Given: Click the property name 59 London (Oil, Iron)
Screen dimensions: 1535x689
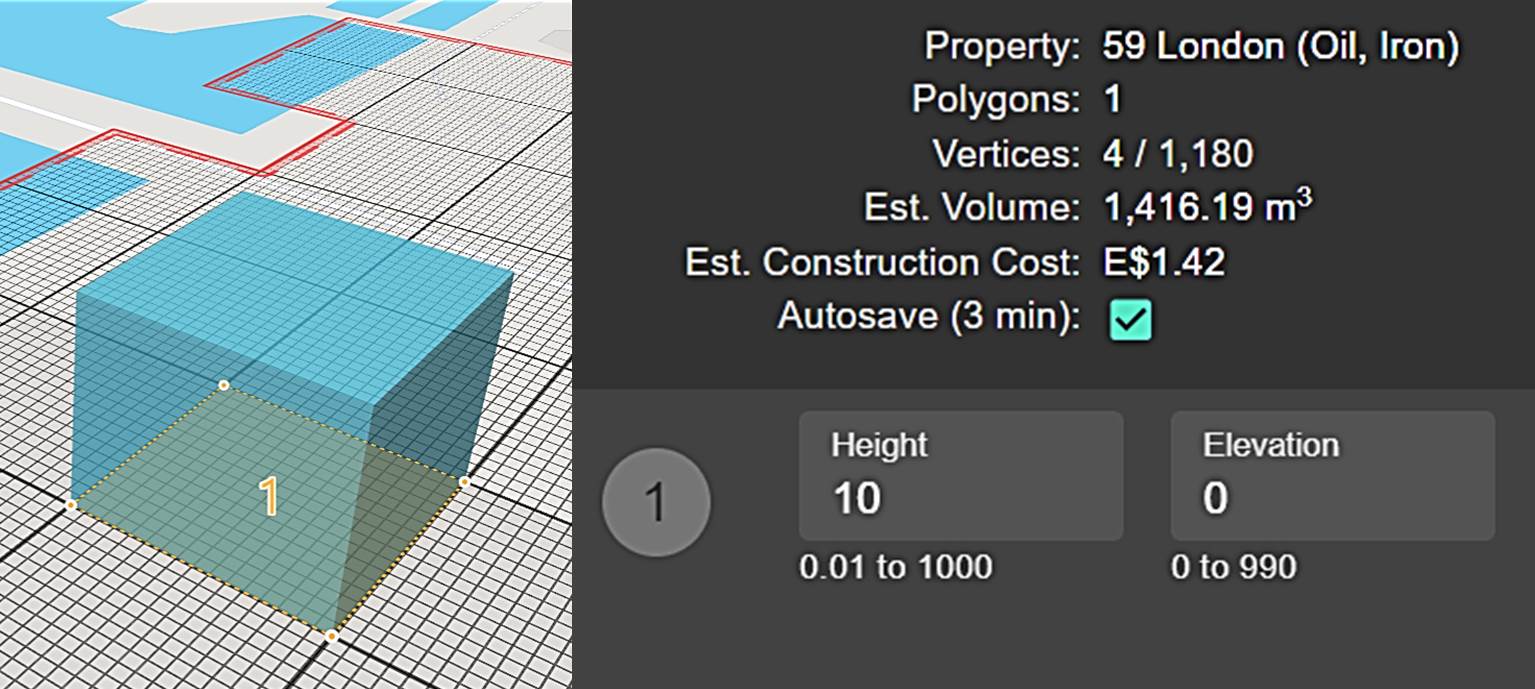Looking at the screenshot, I should pos(1280,46).
